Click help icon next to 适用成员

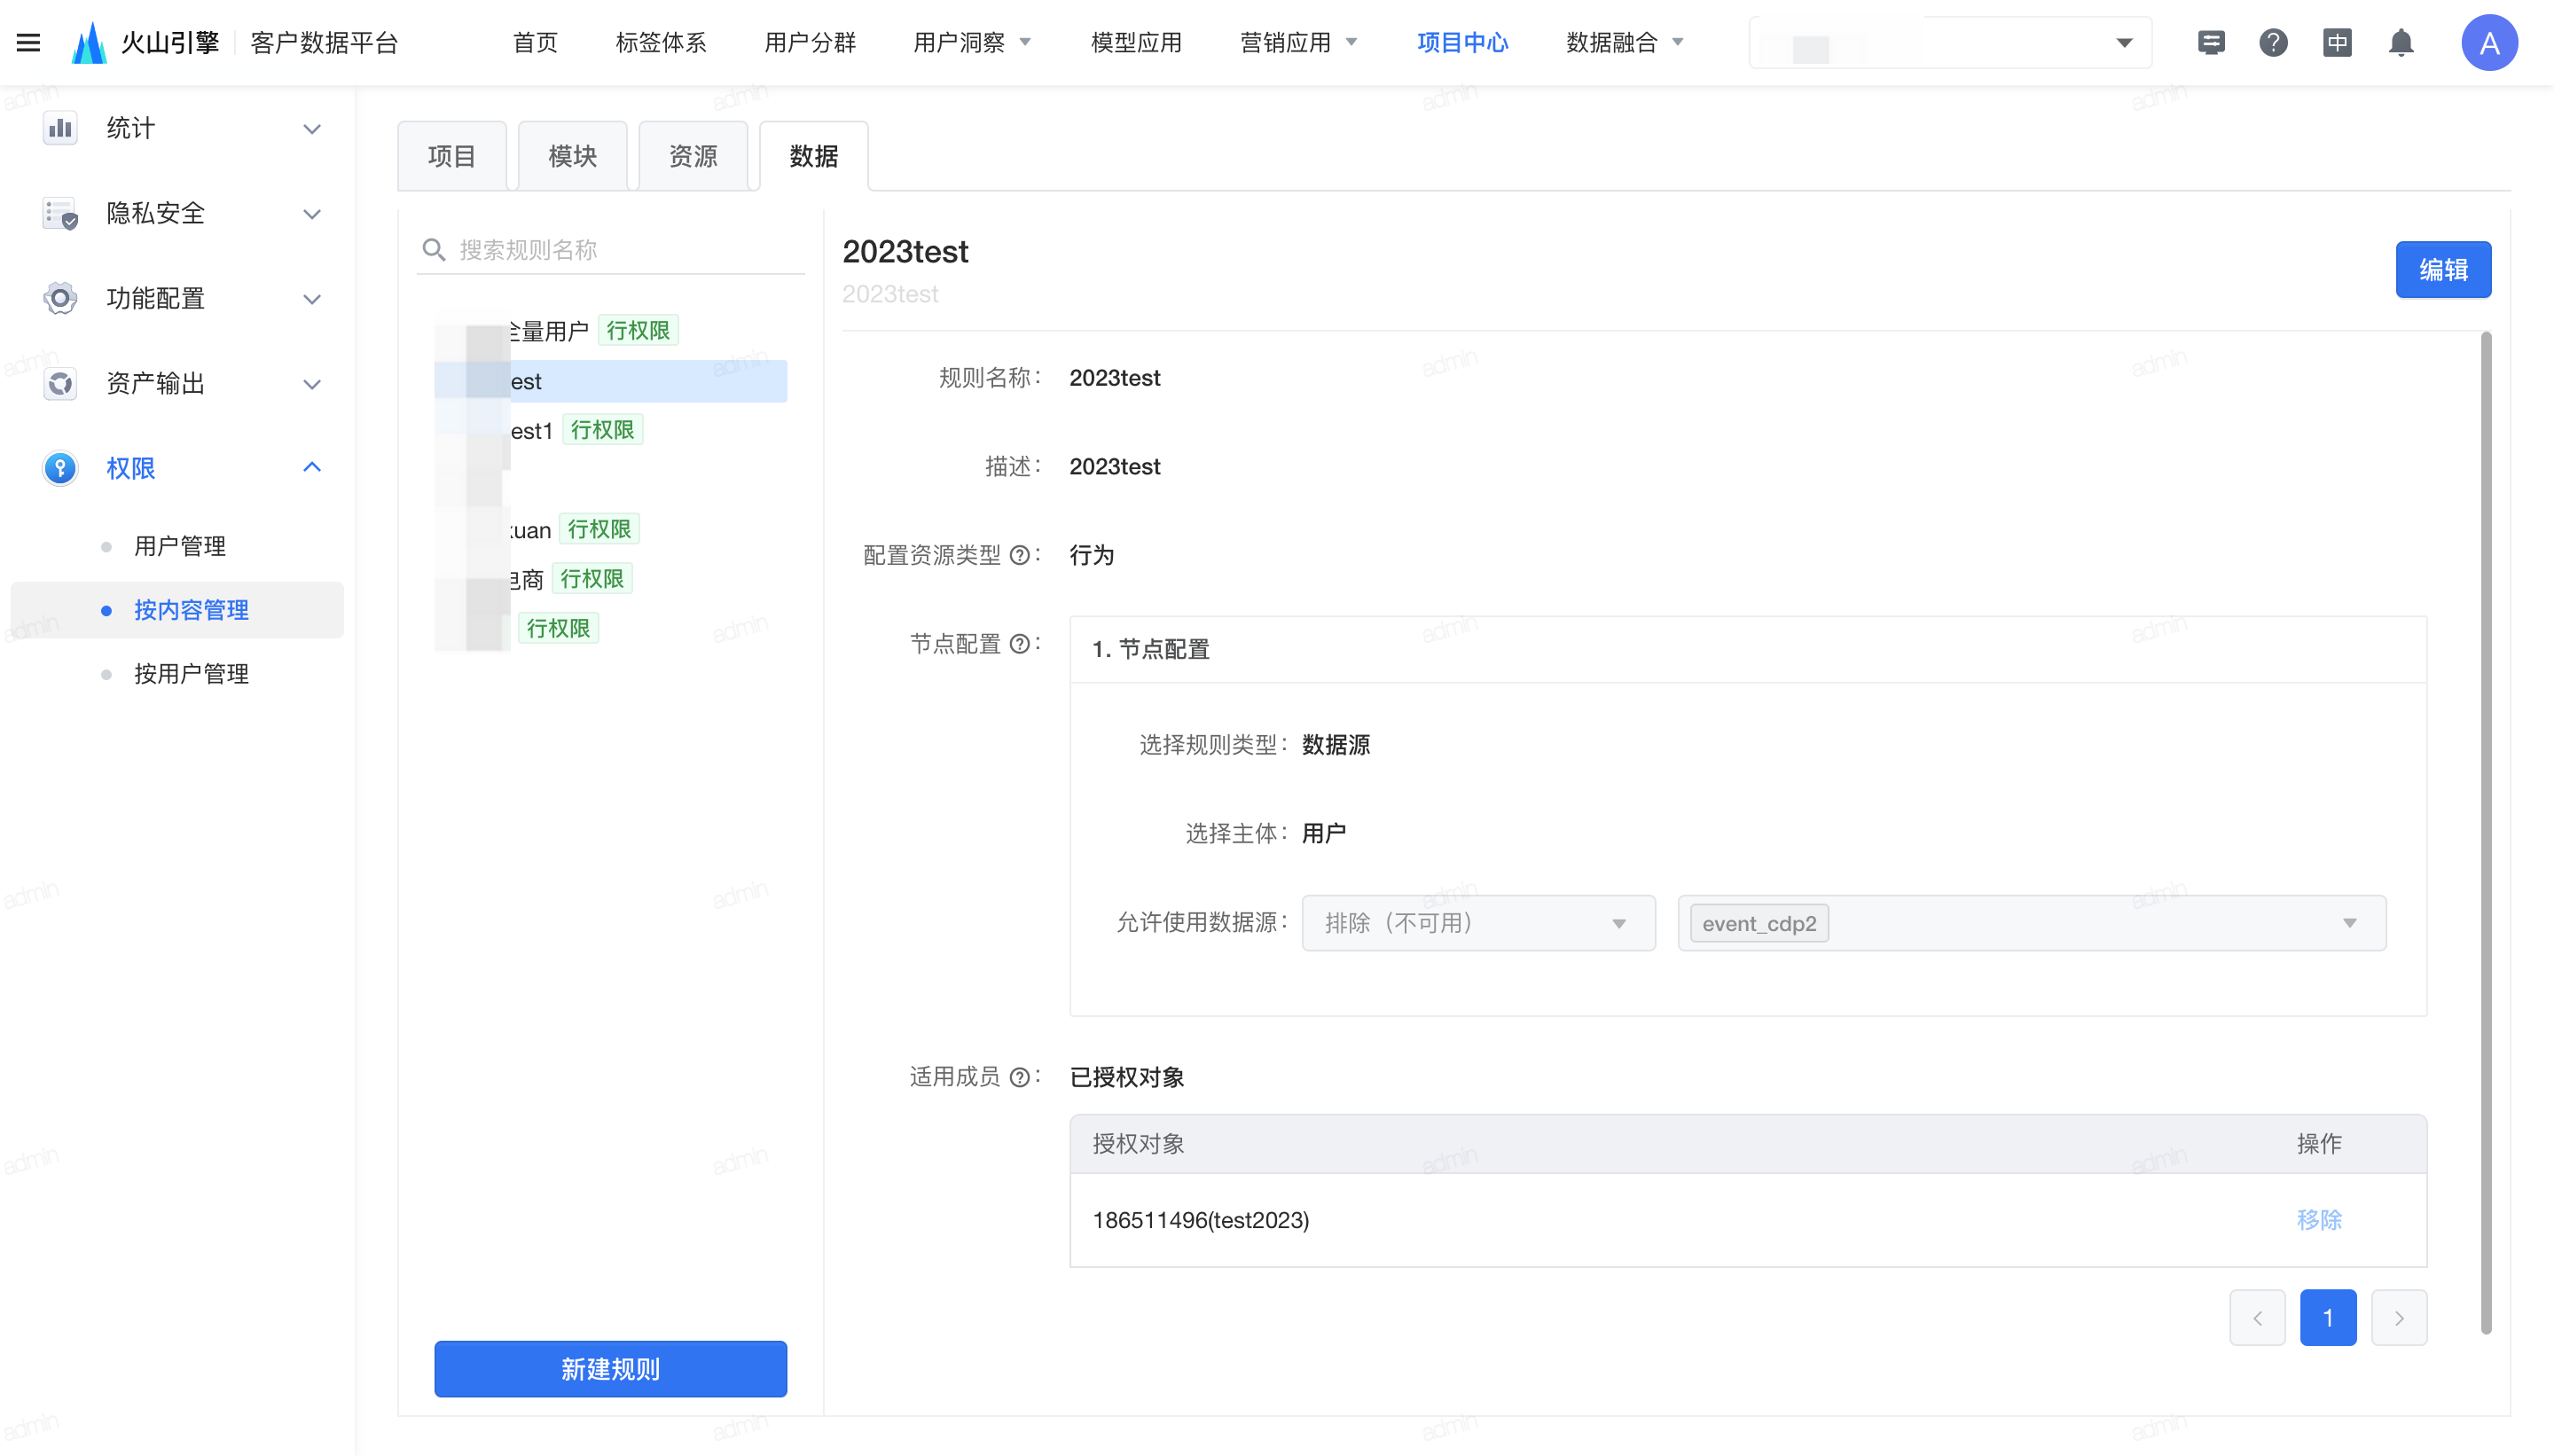tap(1019, 1077)
